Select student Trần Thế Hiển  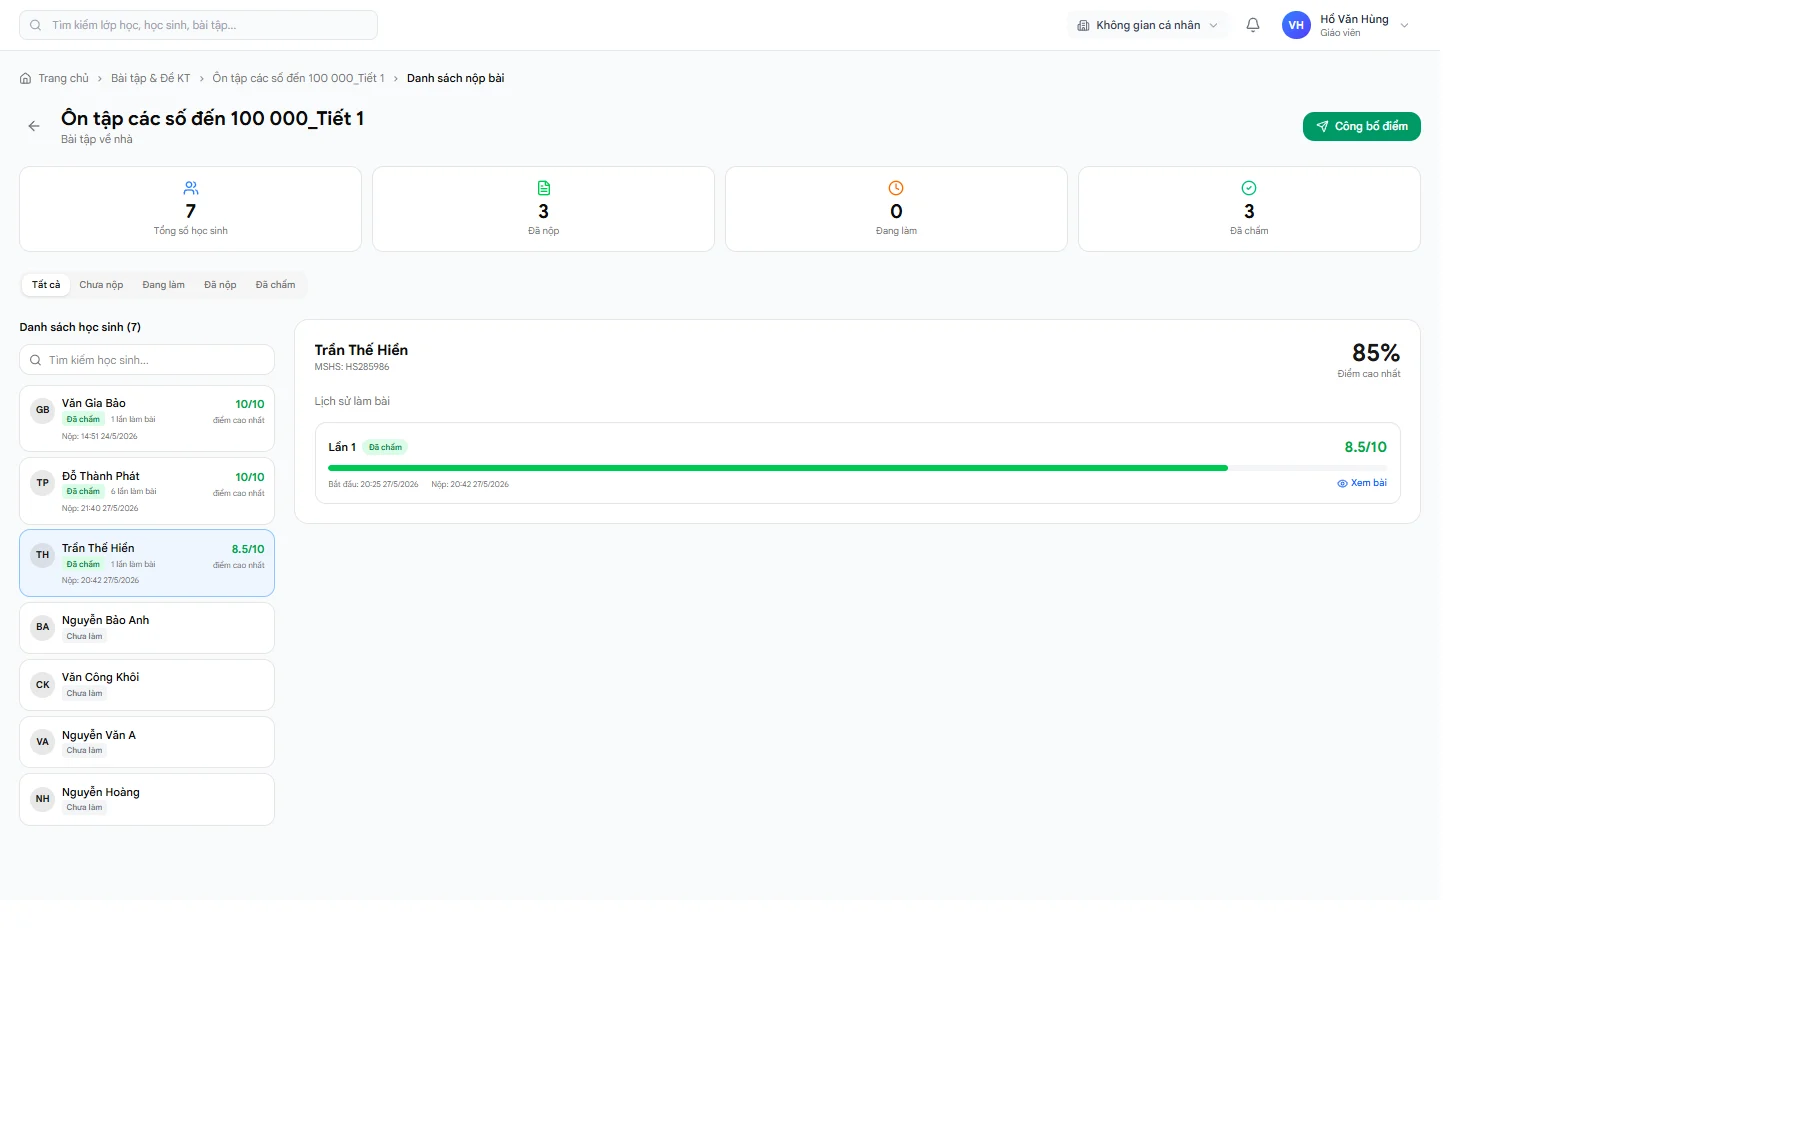[147, 563]
